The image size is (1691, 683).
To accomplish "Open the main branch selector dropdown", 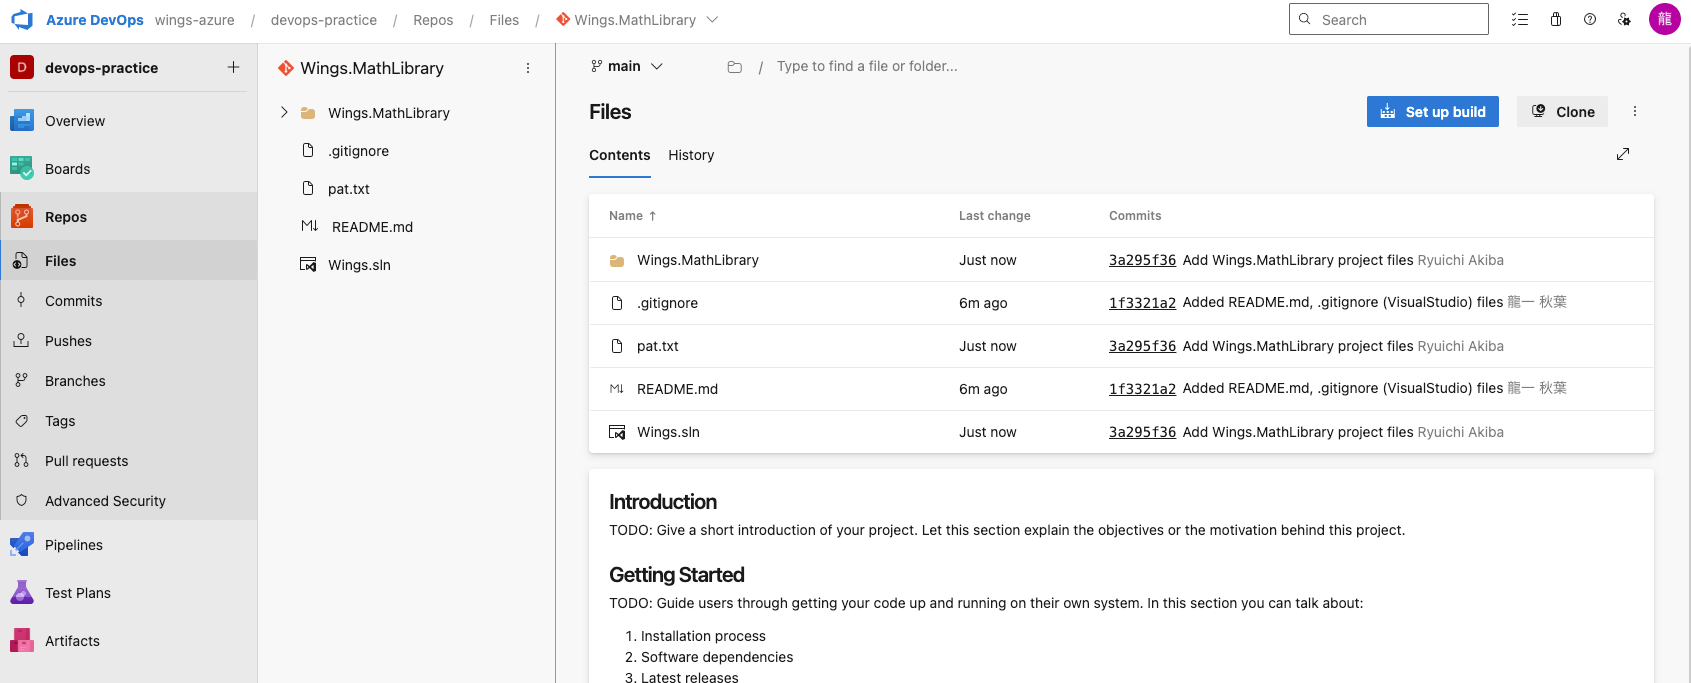I will pyautogui.click(x=627, y=67).
